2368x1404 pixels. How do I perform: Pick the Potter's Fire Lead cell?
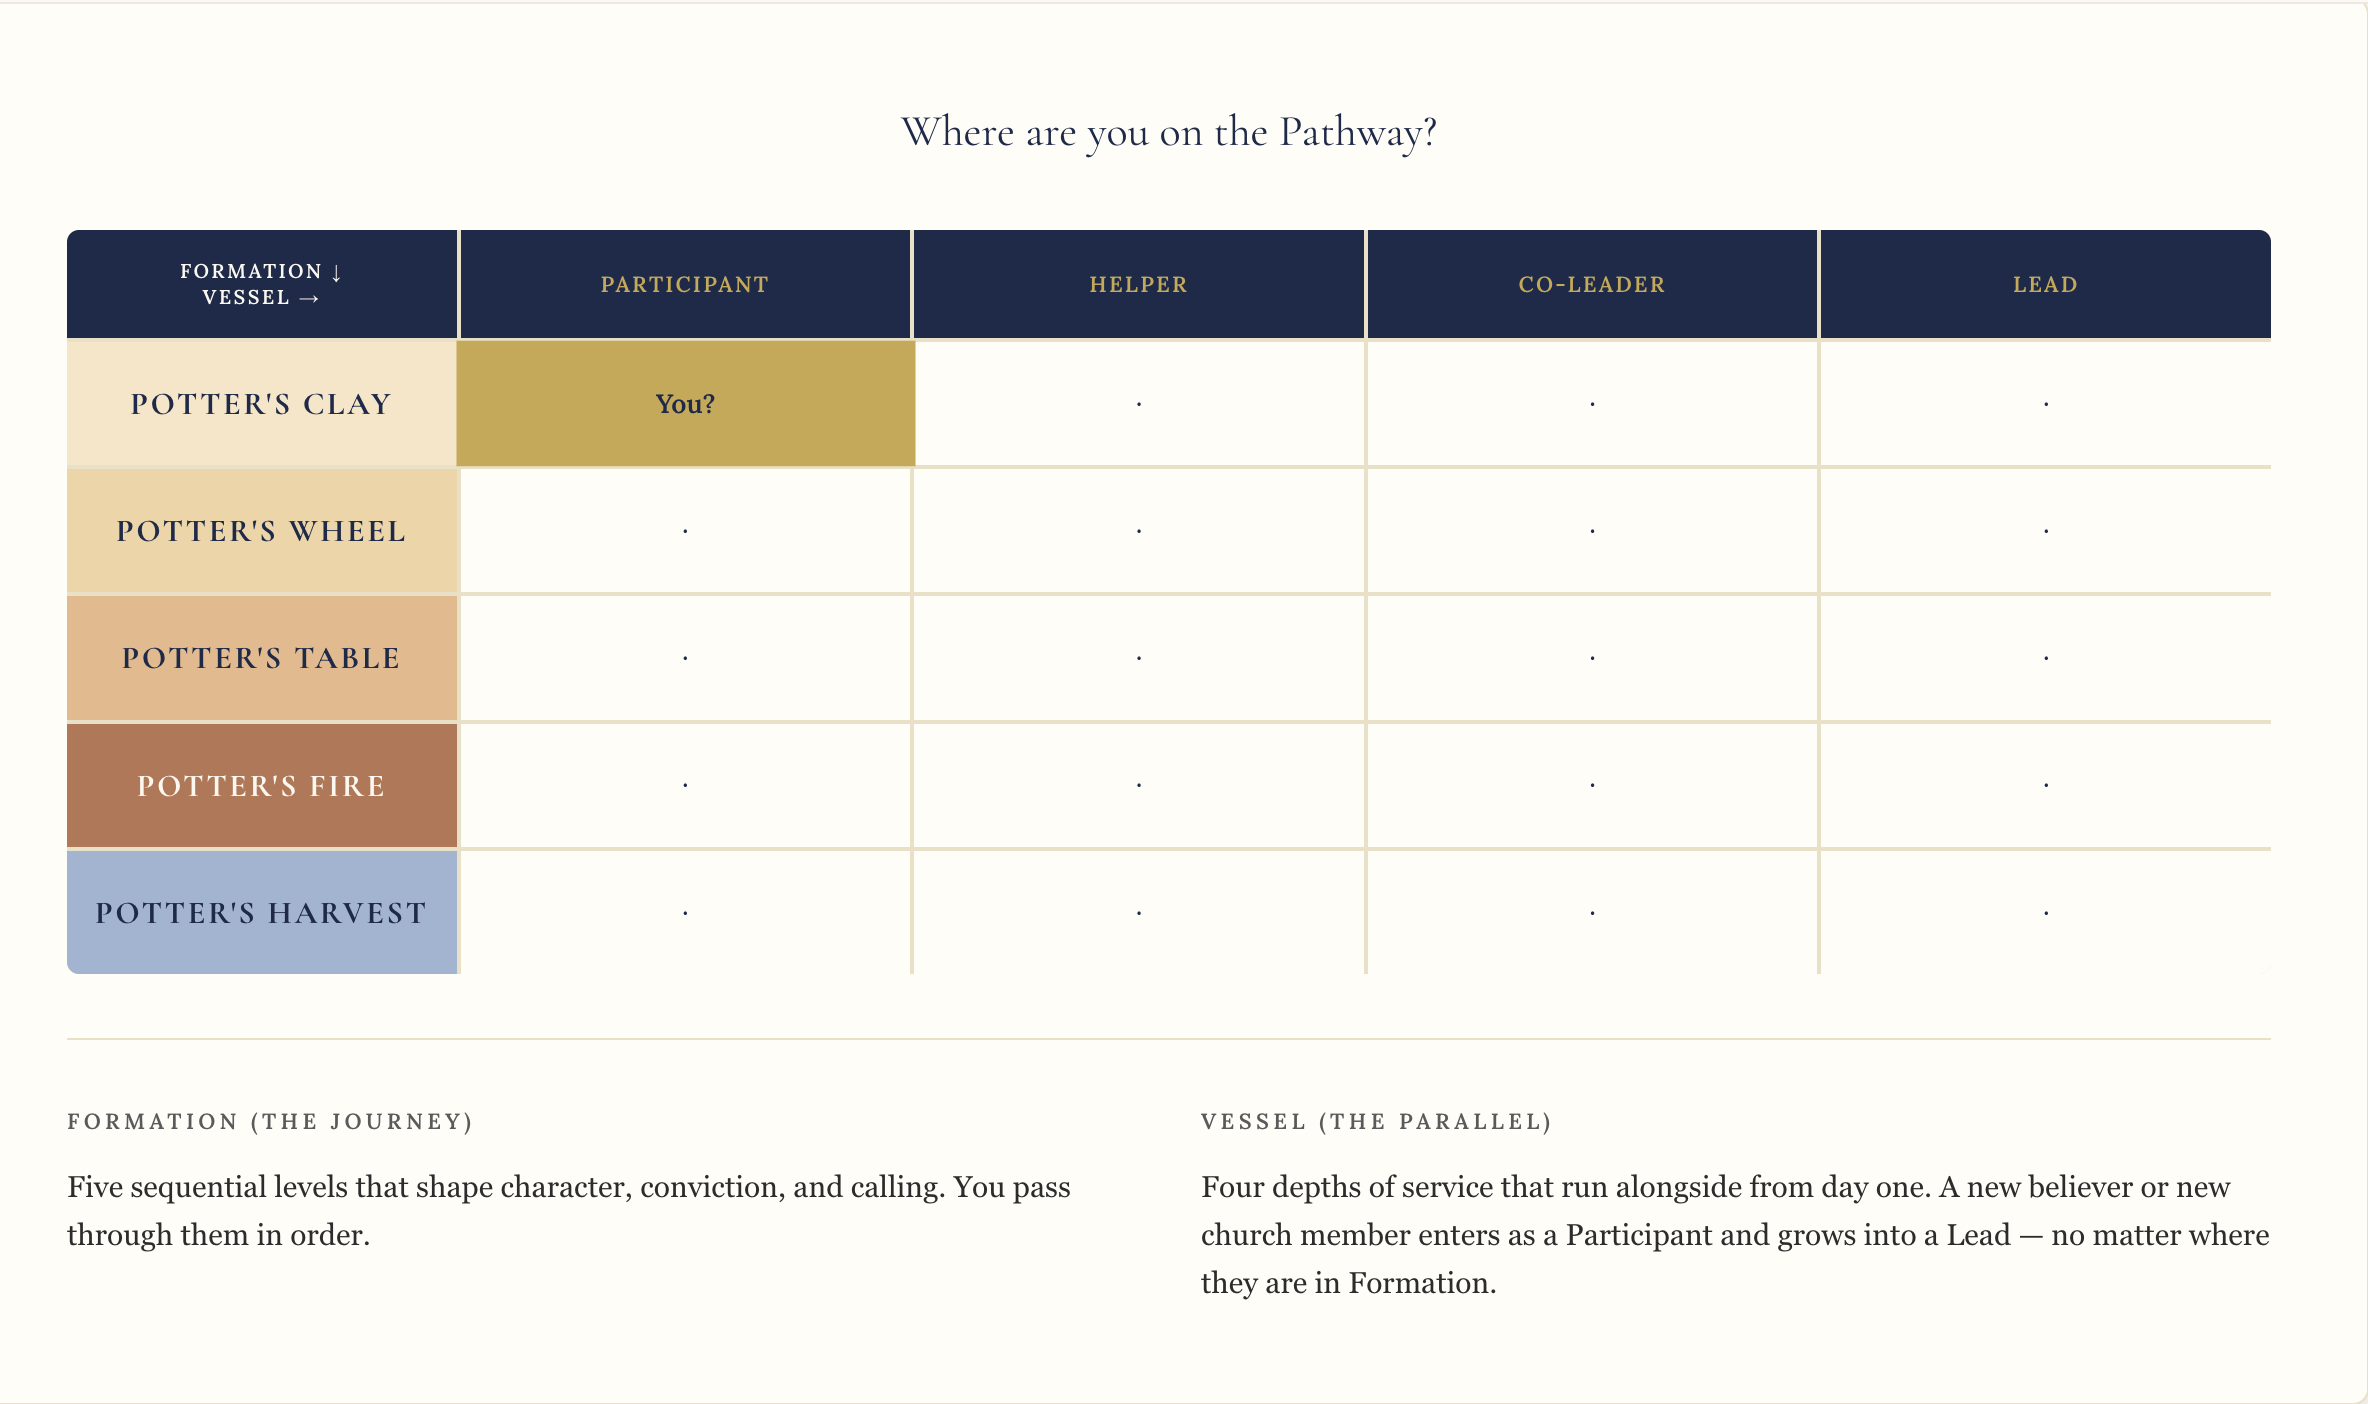tap(2046, 785)
